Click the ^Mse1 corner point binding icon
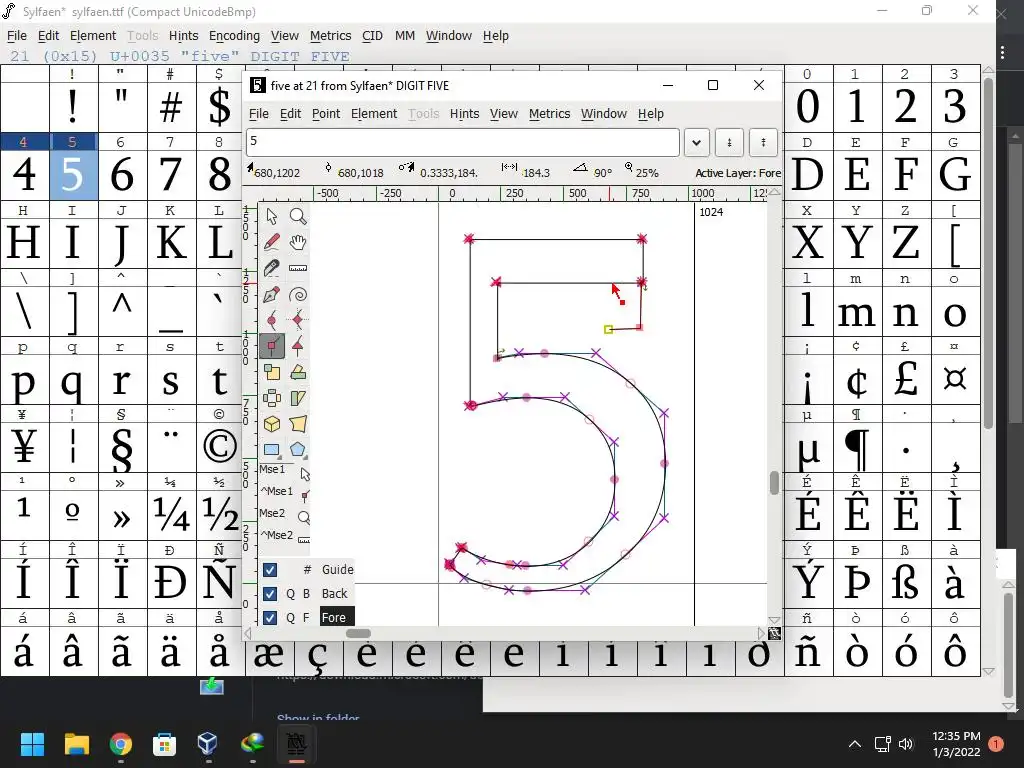The image size is (1024, 768). coord(304,496)
